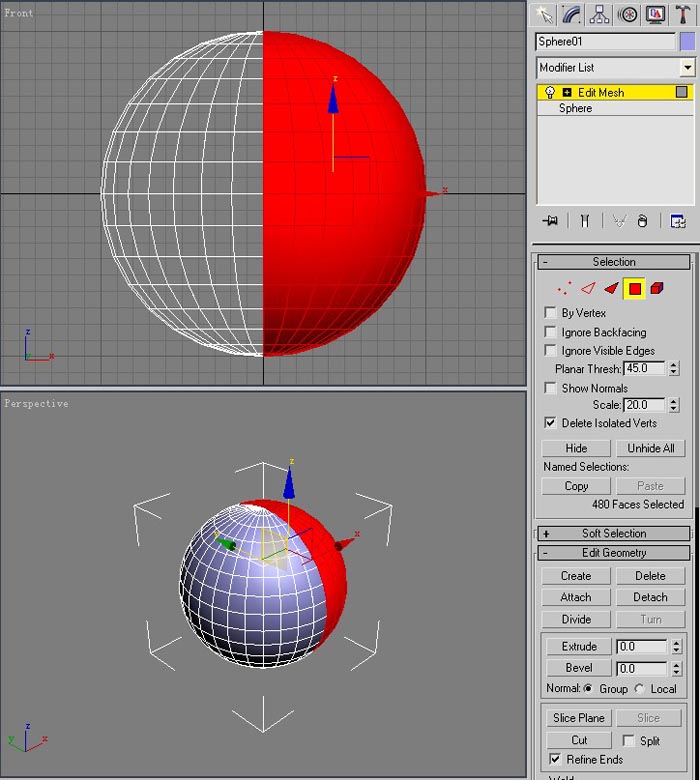This screenshot has height=780, width=700.
Task: Click the Named Selections Copy button
Action: pyautogui.click(x=576, y=486)
